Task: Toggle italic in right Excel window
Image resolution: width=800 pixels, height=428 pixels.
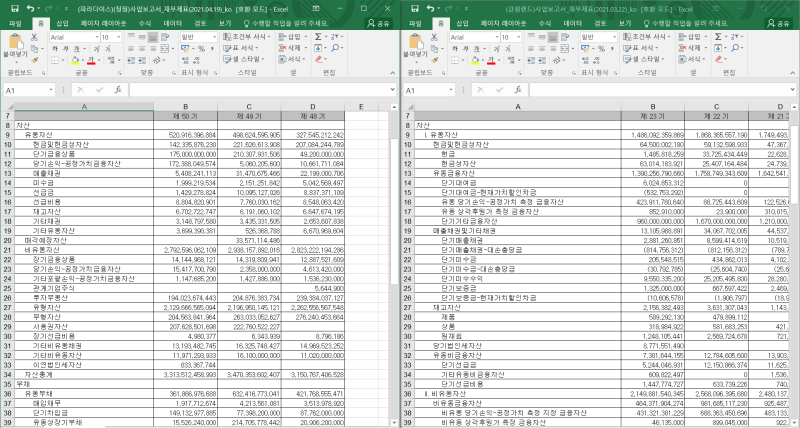Action: click(465, 48)
